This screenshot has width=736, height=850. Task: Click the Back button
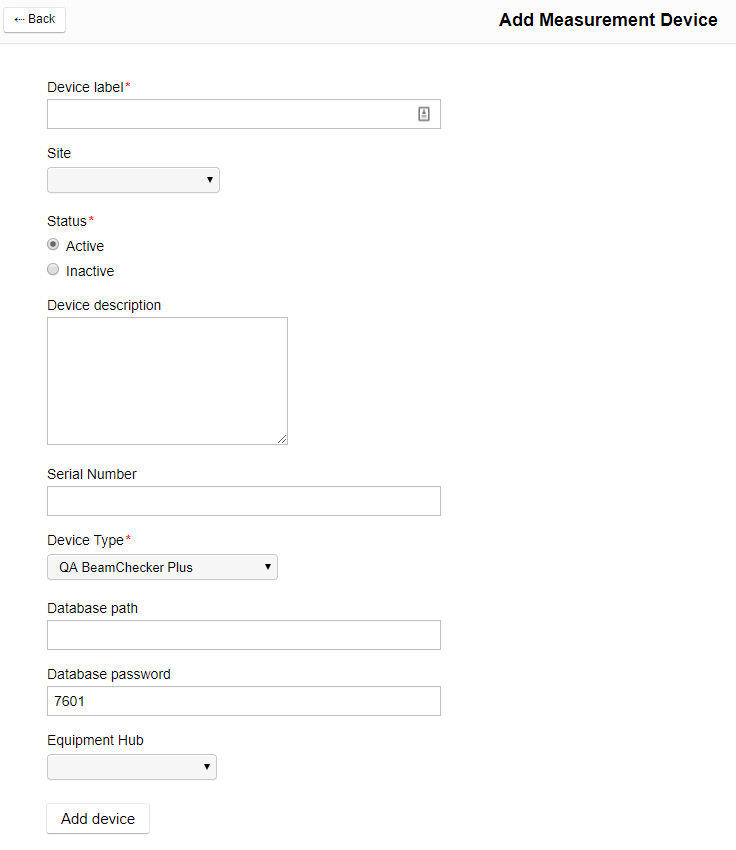click(35, 19)
